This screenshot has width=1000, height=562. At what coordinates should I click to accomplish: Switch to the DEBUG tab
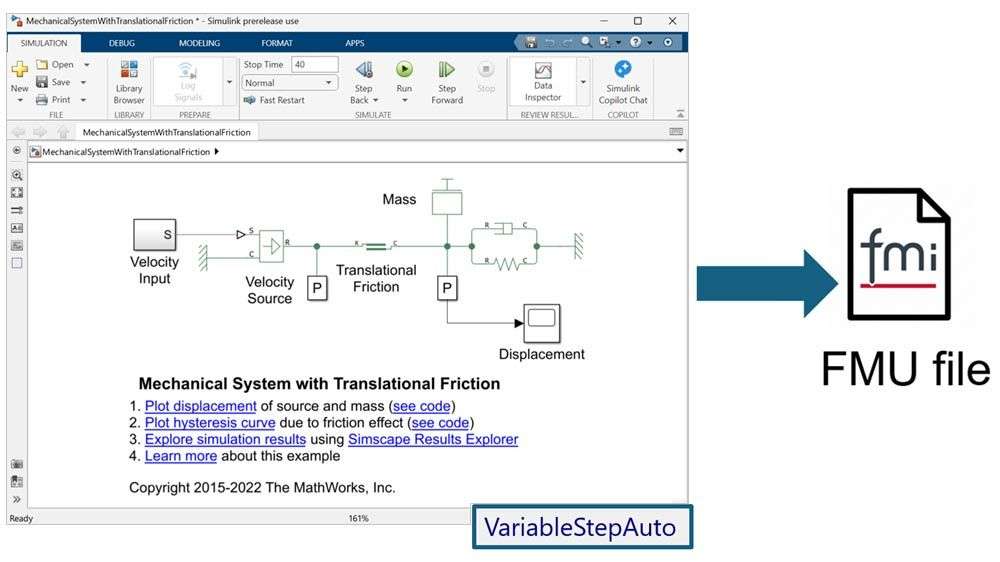(x=121, y=43)
